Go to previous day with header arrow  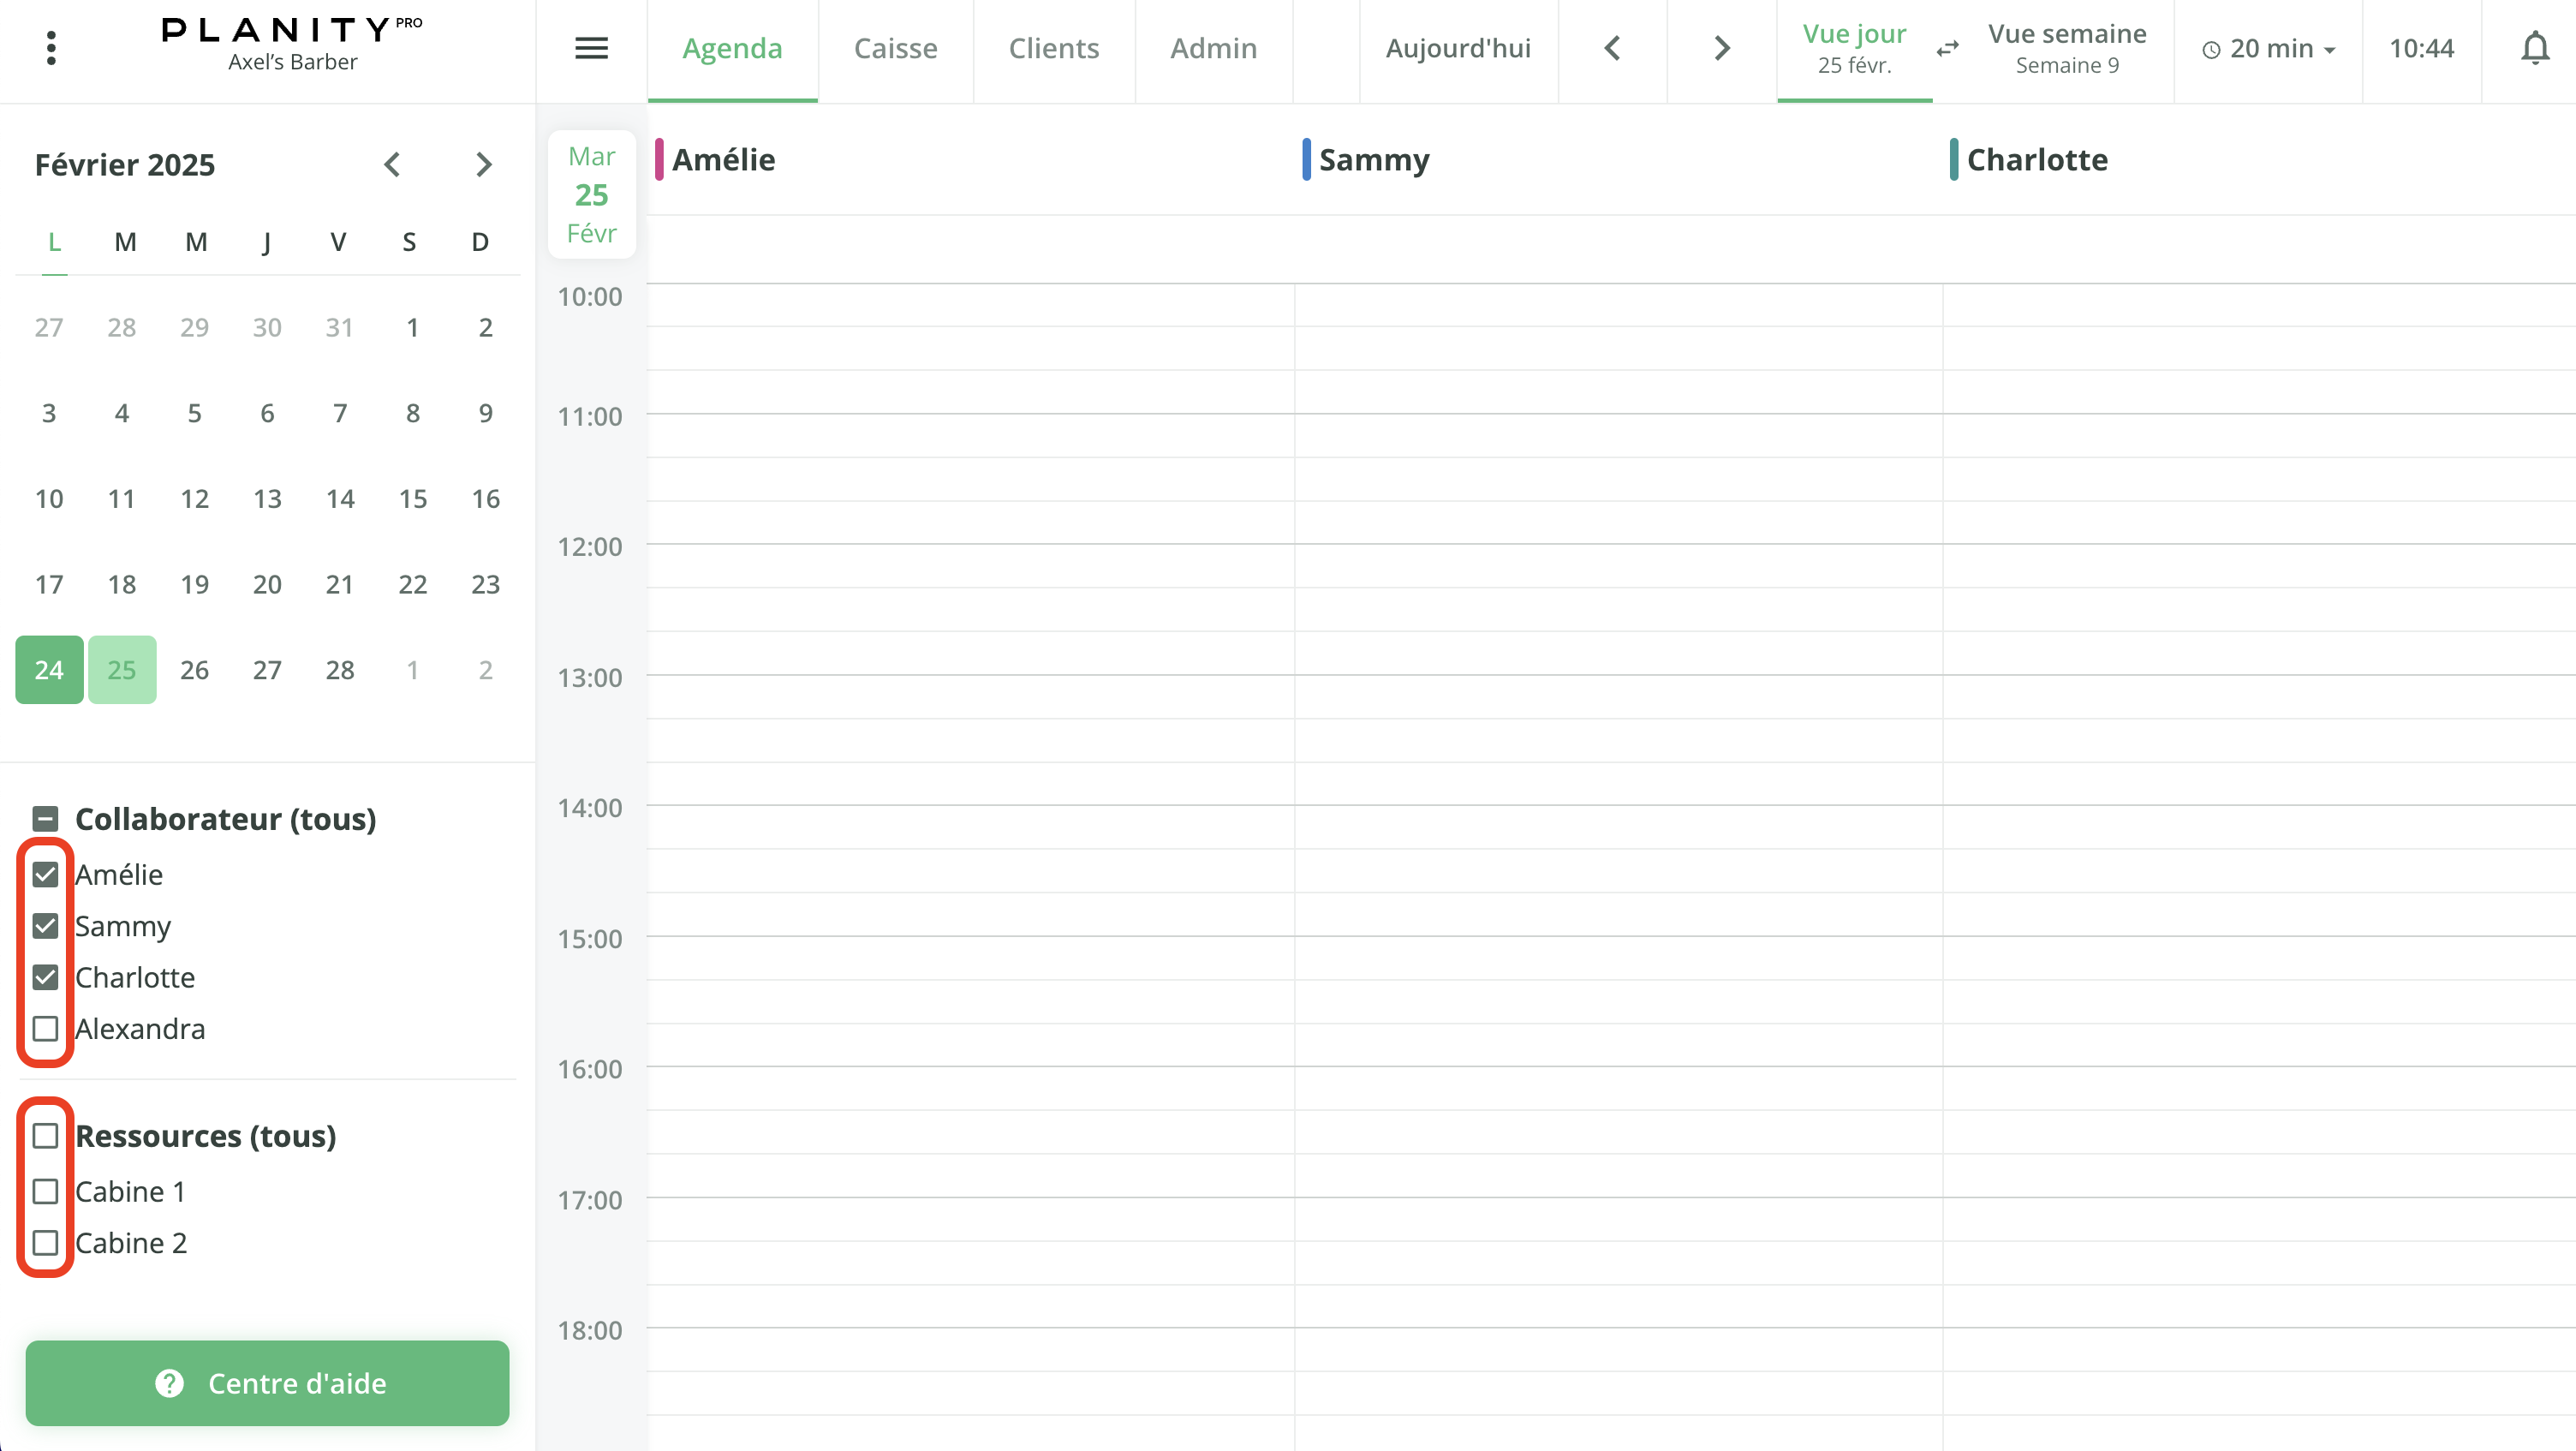click(1612, 48)
